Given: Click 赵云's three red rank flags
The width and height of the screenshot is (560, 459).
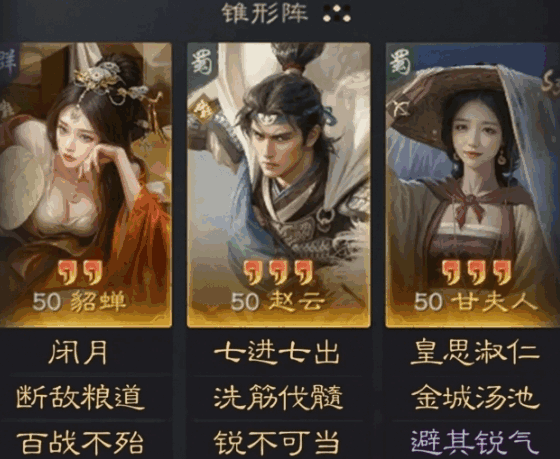Looking at the screenshot, I should [x=279, y=272].
